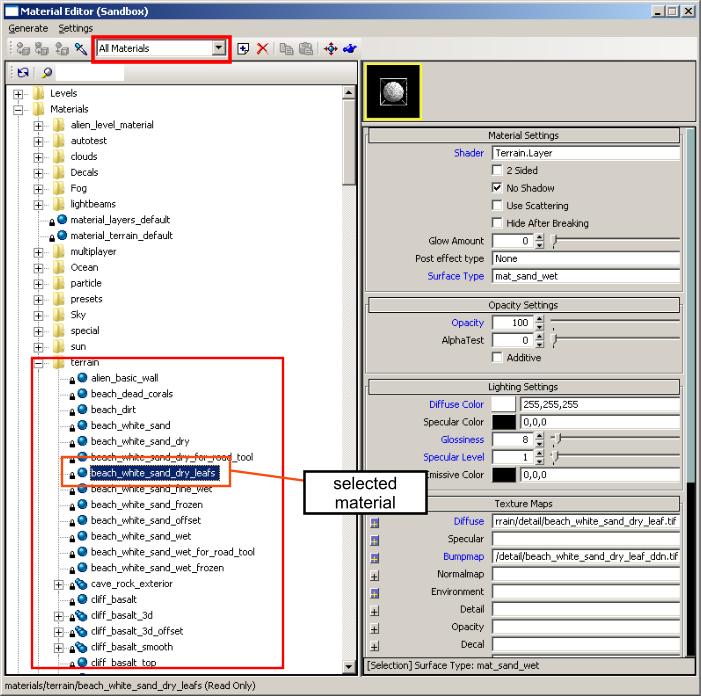Screen dimensions: 701x696
Task: Click the magnifier search icon
Action: [x=46, y=73]
